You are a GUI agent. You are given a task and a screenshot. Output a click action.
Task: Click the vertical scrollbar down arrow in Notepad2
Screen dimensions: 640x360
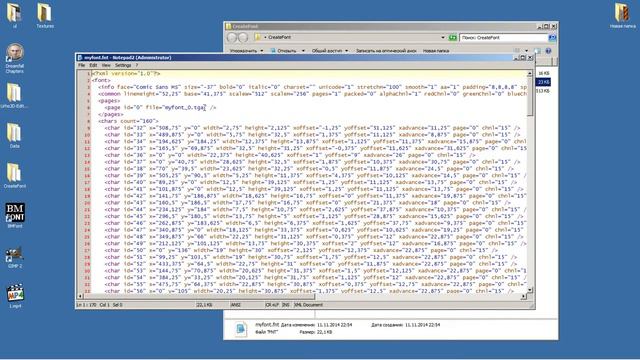[530, 290]
